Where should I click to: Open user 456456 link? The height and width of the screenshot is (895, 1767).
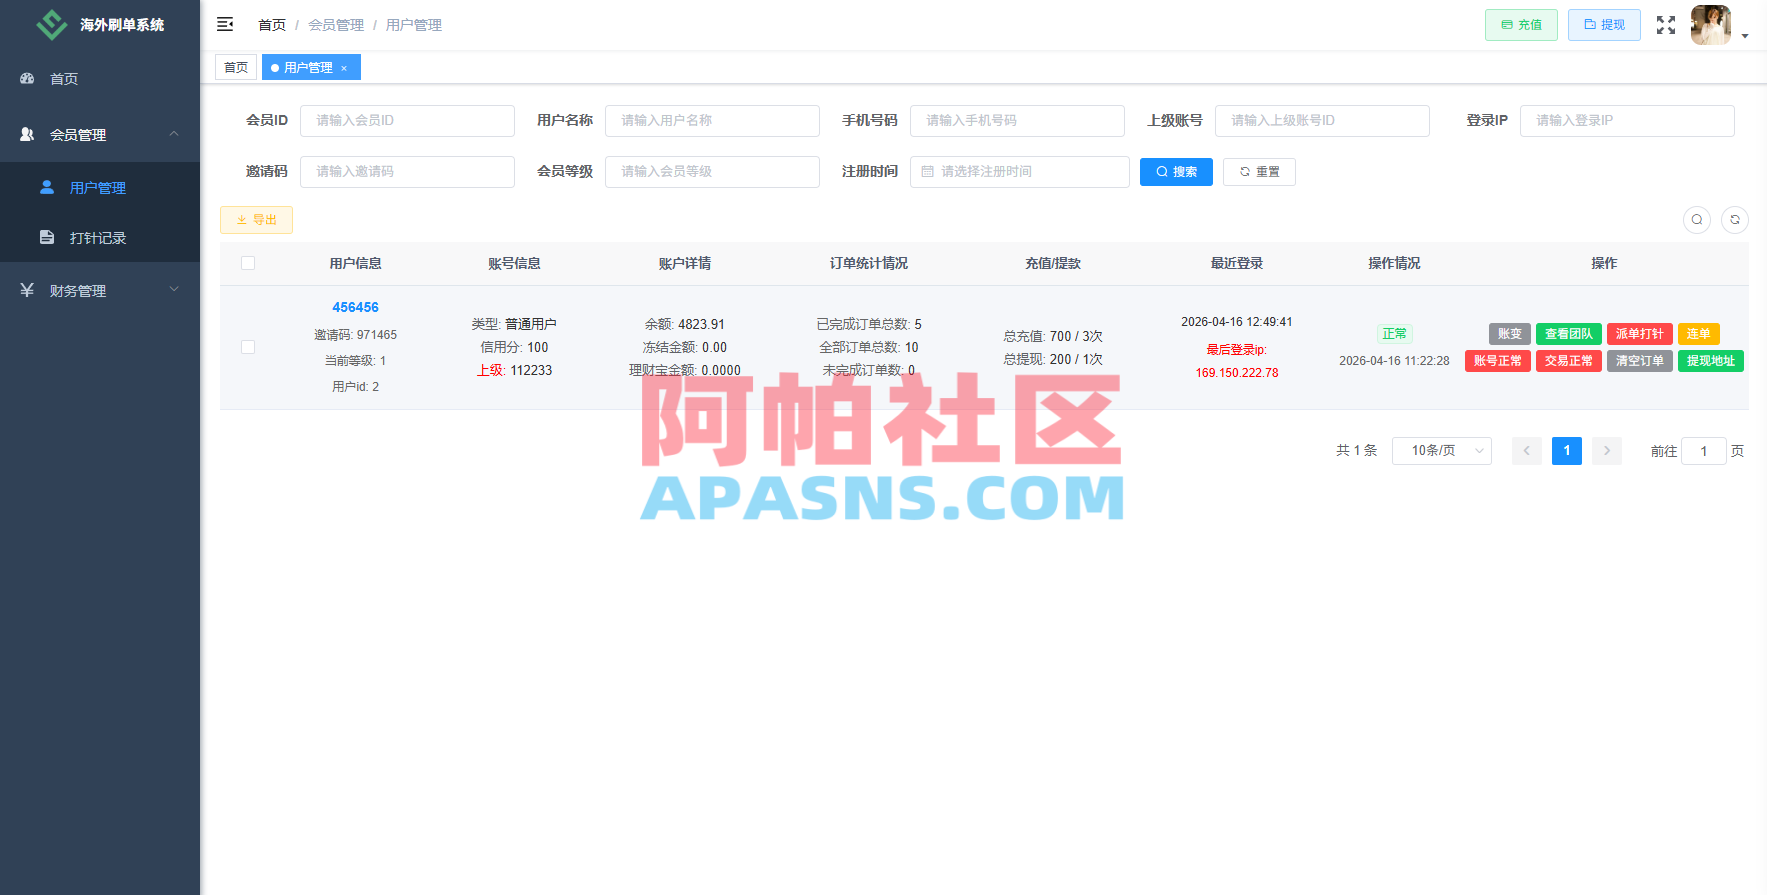pos(355,307)
